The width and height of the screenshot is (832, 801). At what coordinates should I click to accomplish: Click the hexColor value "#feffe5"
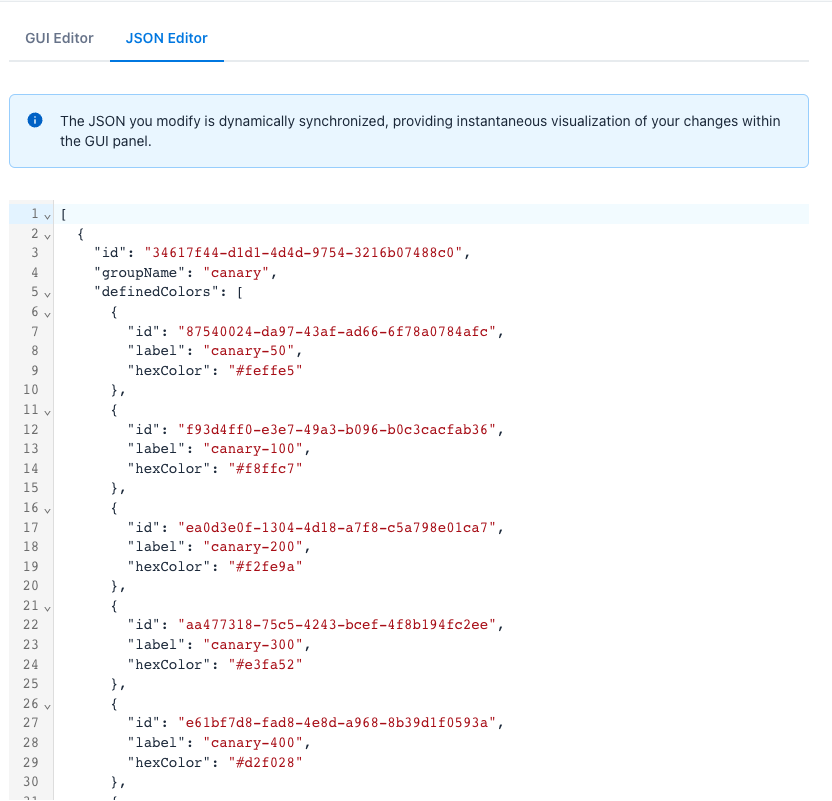(x=265, y=371)
